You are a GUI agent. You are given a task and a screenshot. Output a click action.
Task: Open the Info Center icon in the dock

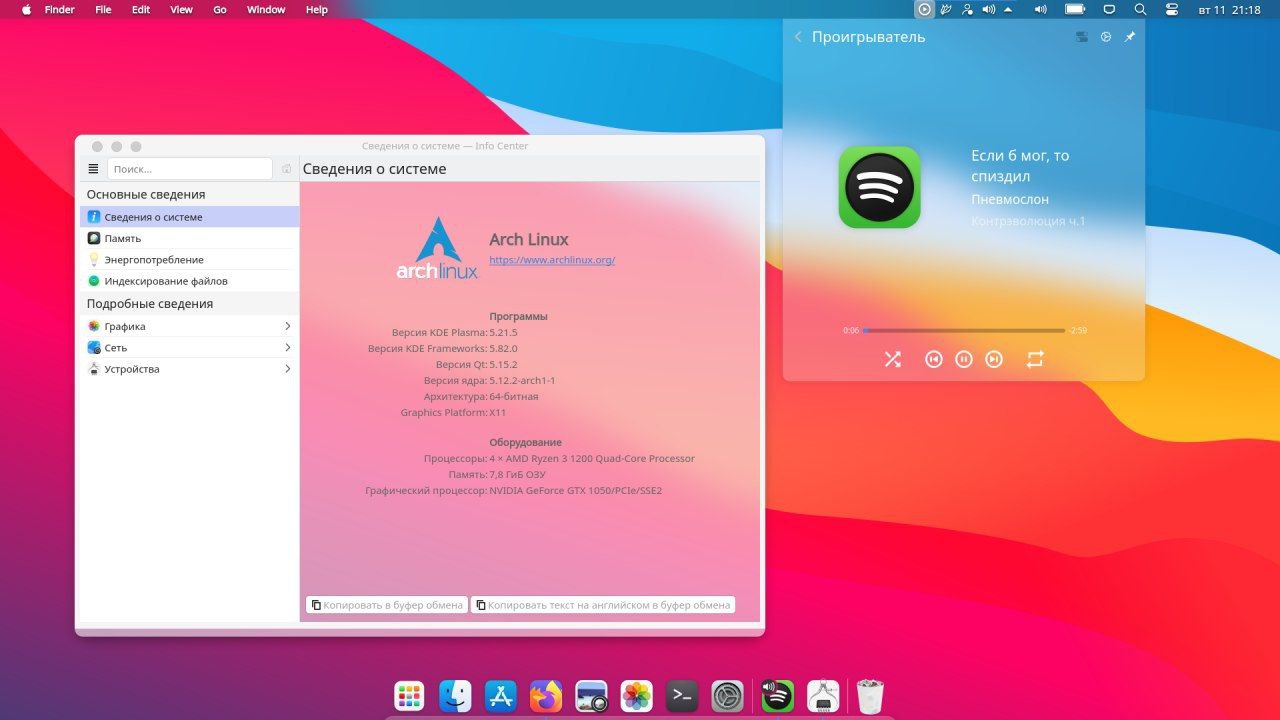pos(822,696)
